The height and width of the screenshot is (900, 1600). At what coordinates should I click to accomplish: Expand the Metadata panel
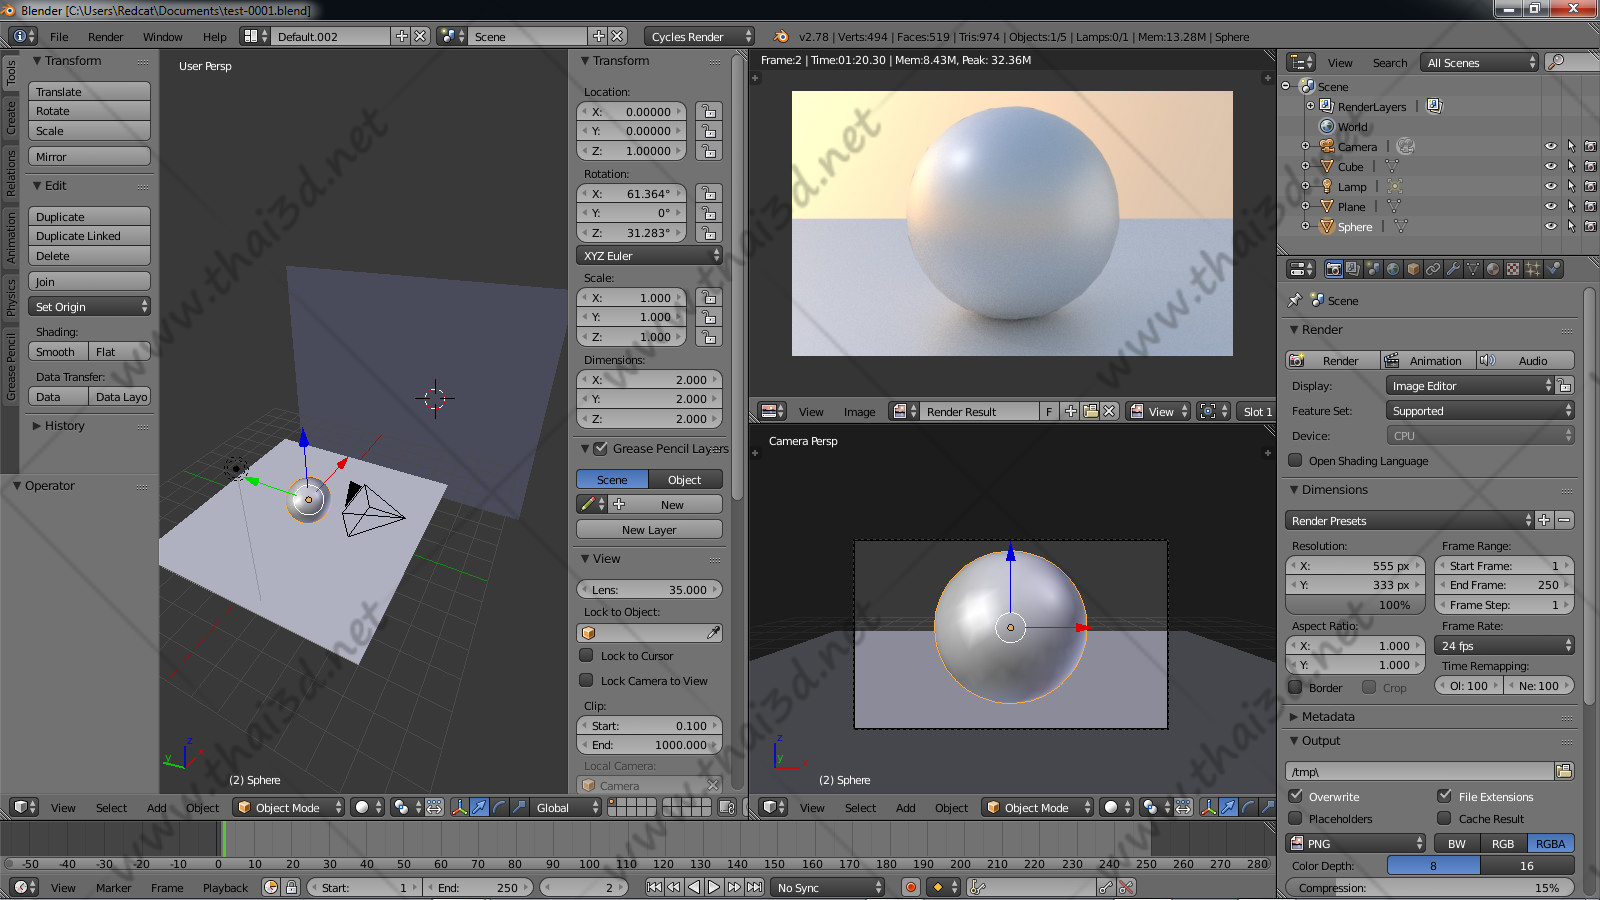[x=1327, y=717]
